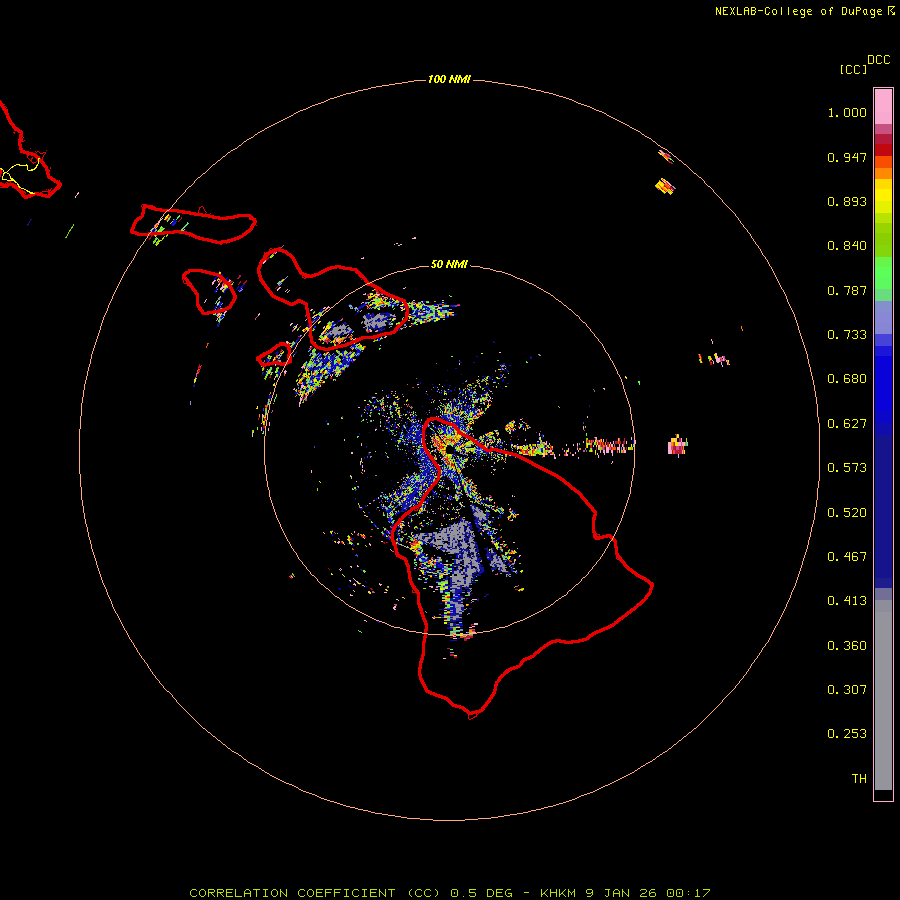Click the 0.787 scale value

(847, 290)
